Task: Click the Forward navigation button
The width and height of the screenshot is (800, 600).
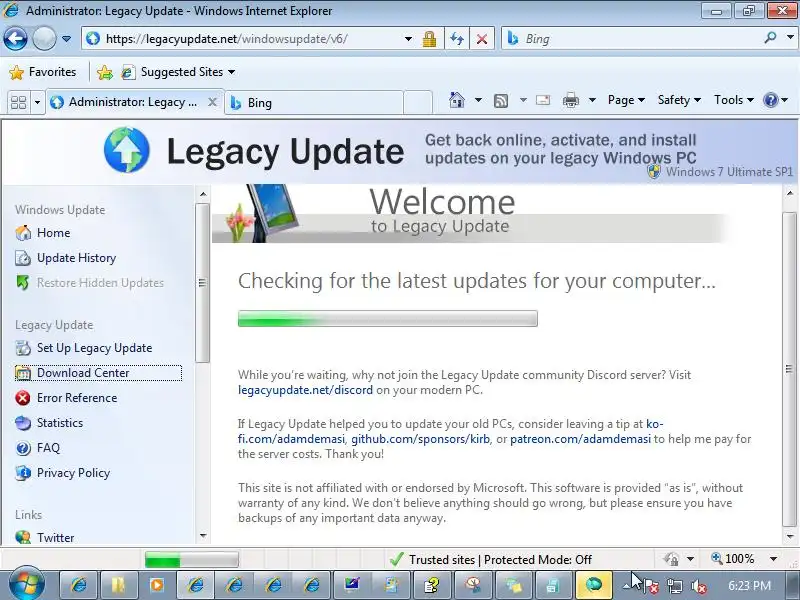Action: pos(44,39)
